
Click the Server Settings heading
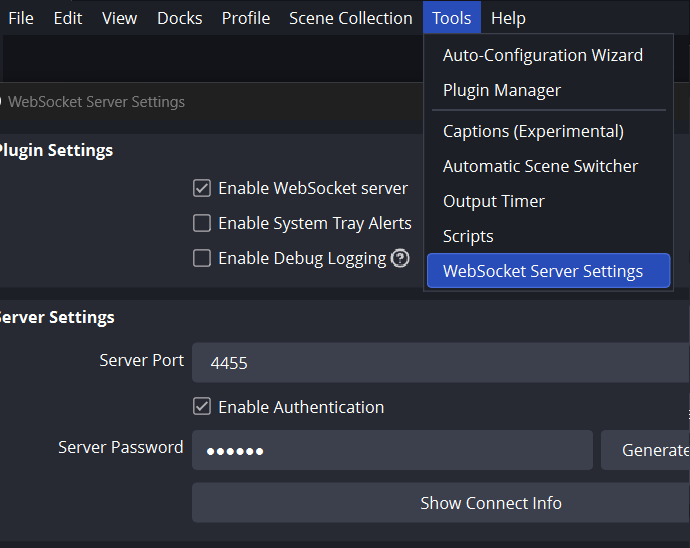pyautogui.click(x=57, y=317)
